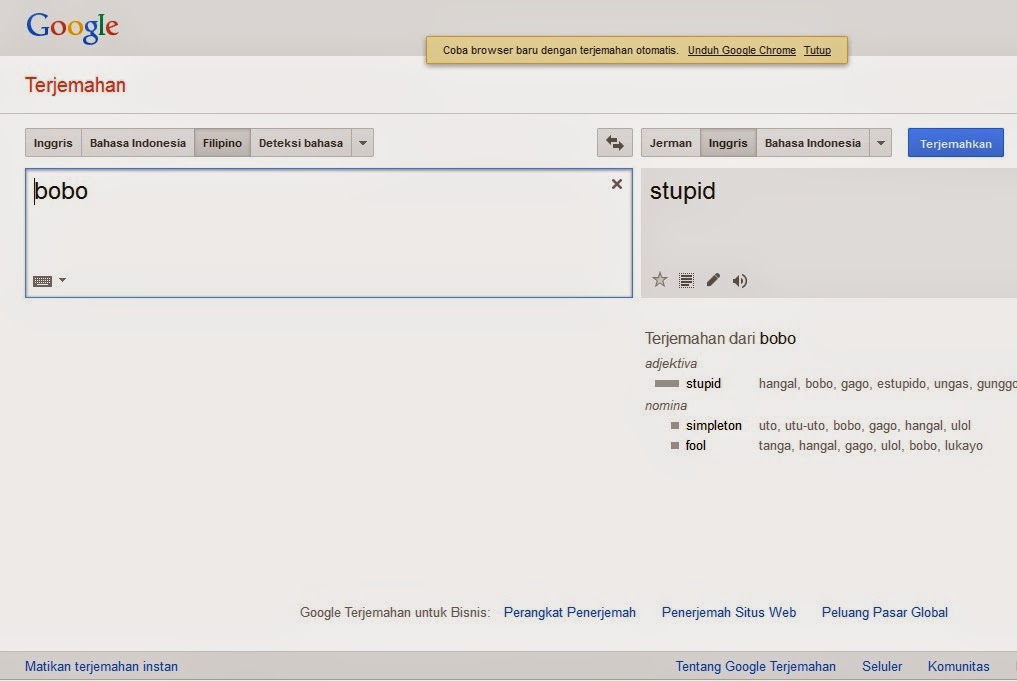
Task: Click in the source text box with bobo
Action: (x=329, y=233)
